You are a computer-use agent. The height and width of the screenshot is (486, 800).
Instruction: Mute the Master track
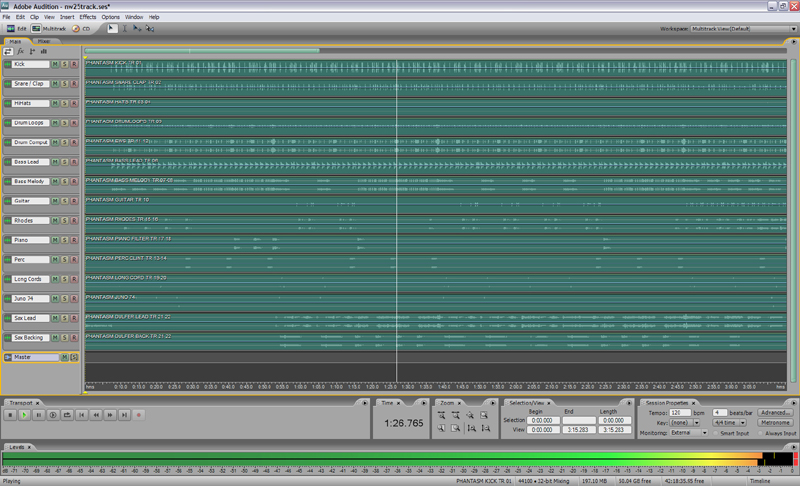pos(65,357)
